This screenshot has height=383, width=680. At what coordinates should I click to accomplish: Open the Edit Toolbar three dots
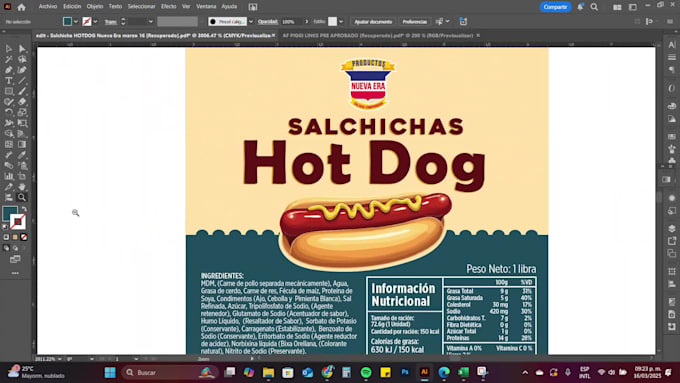15,273
